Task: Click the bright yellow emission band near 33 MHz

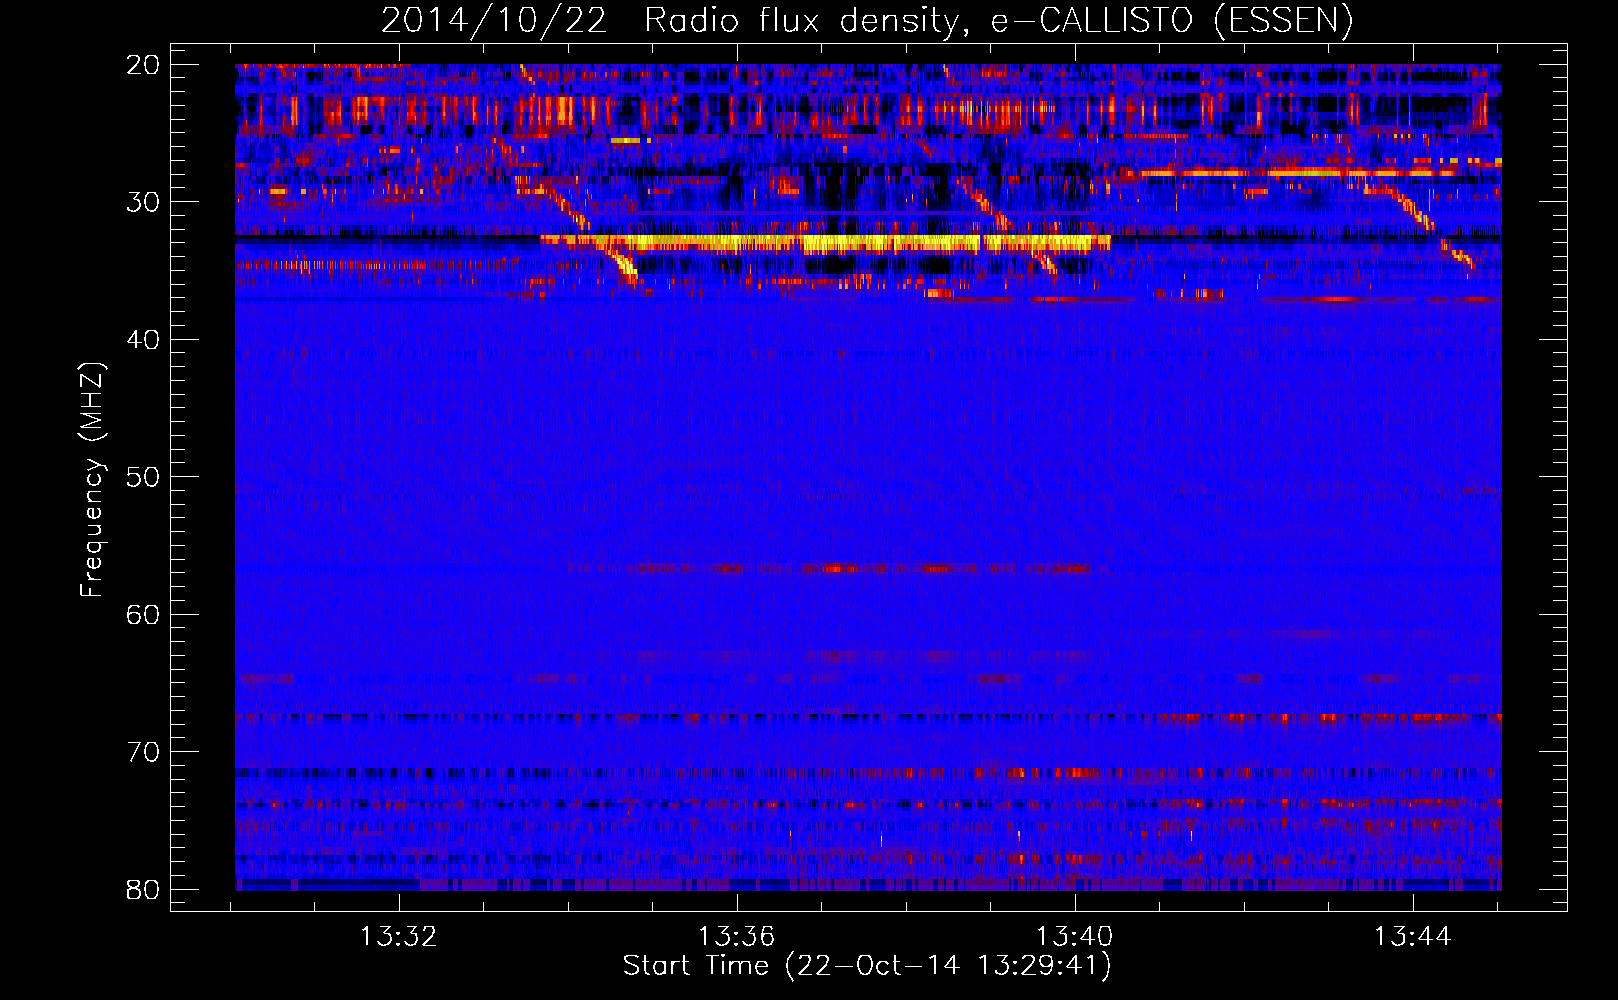Action: coord(825,243)
